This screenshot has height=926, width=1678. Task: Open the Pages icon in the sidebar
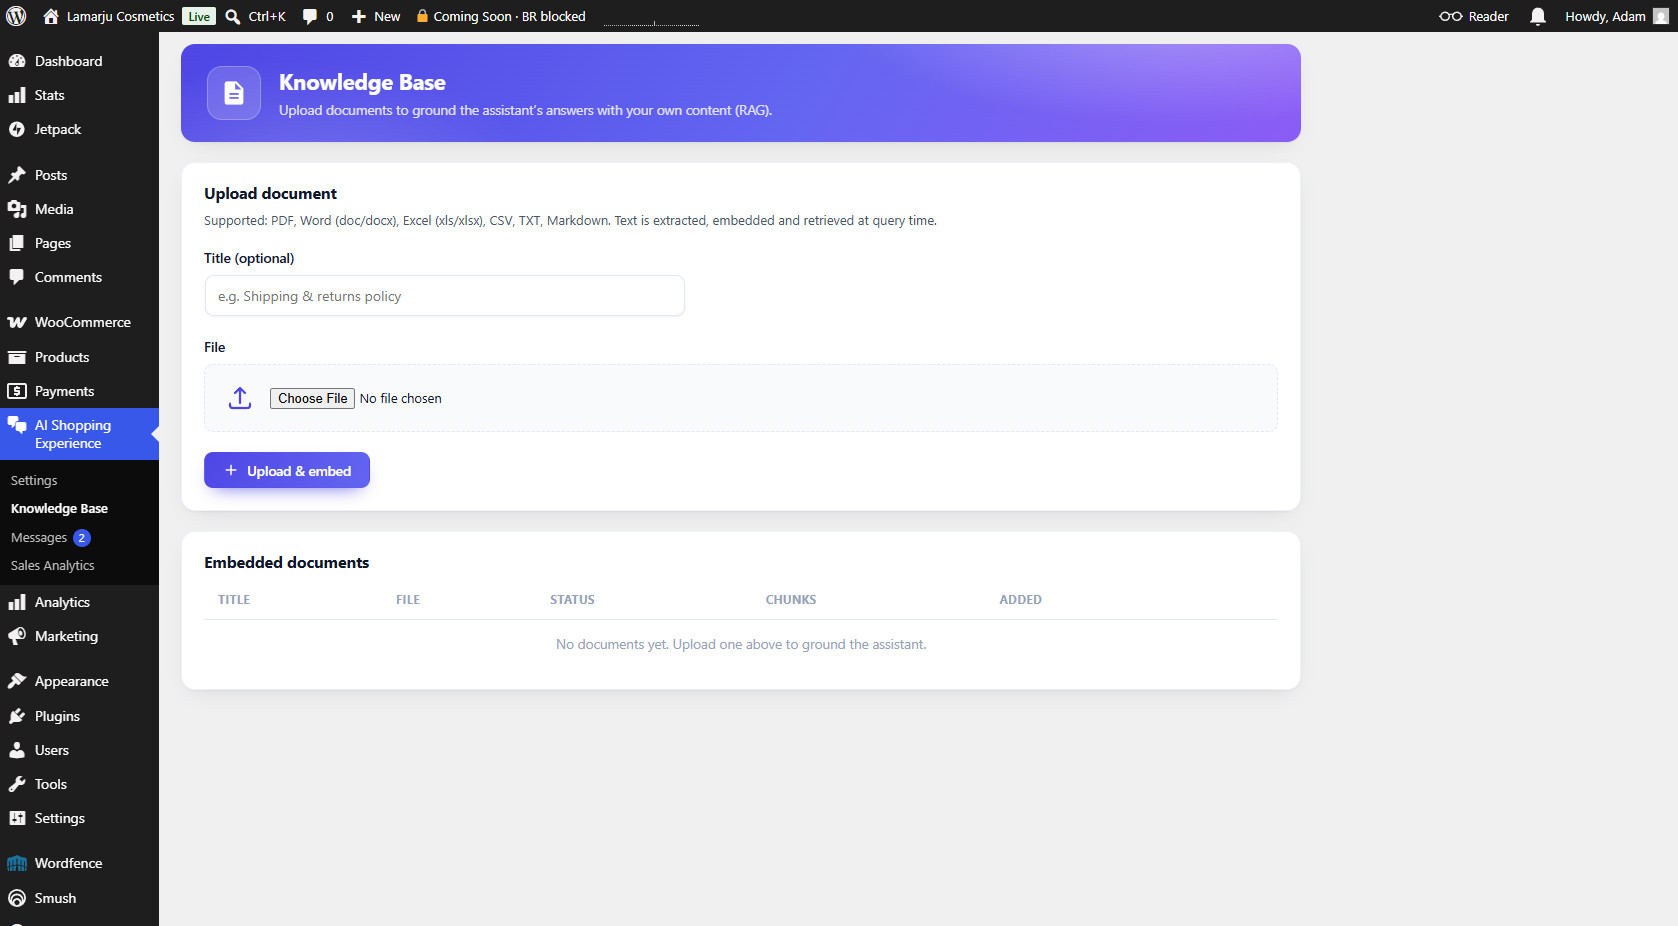[17, 243]
